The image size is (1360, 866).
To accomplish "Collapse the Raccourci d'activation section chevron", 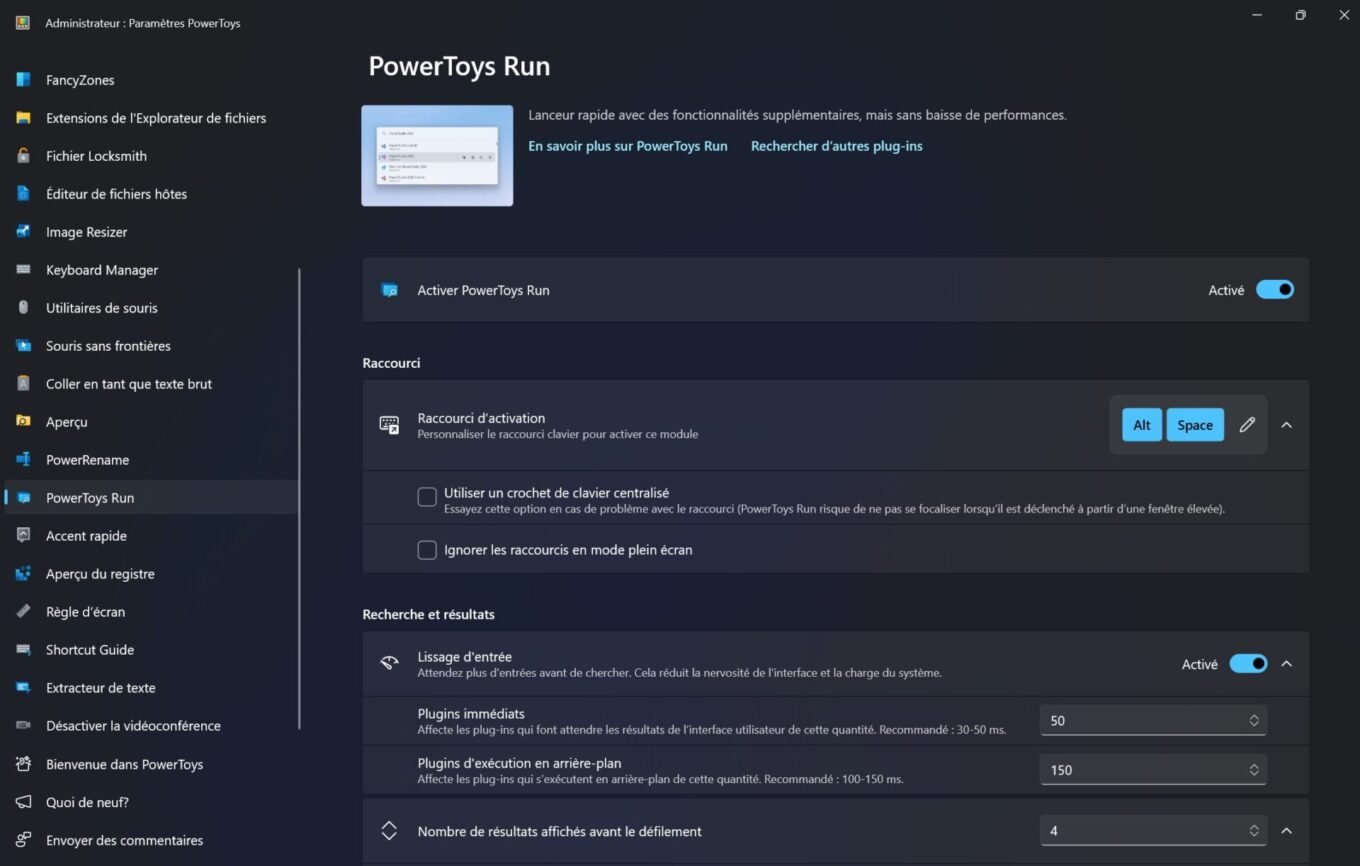I will click(x=1287, y=425).
